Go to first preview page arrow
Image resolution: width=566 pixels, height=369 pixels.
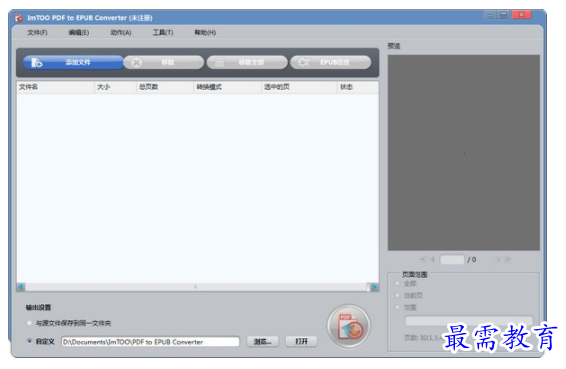coord(422,259)
